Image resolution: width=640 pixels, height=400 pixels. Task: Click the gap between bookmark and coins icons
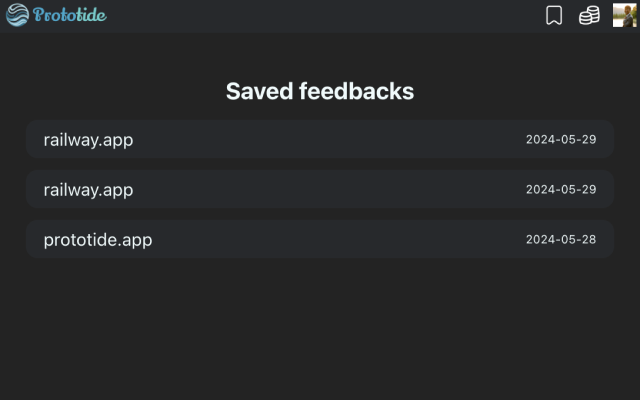[x=571, y=15]
